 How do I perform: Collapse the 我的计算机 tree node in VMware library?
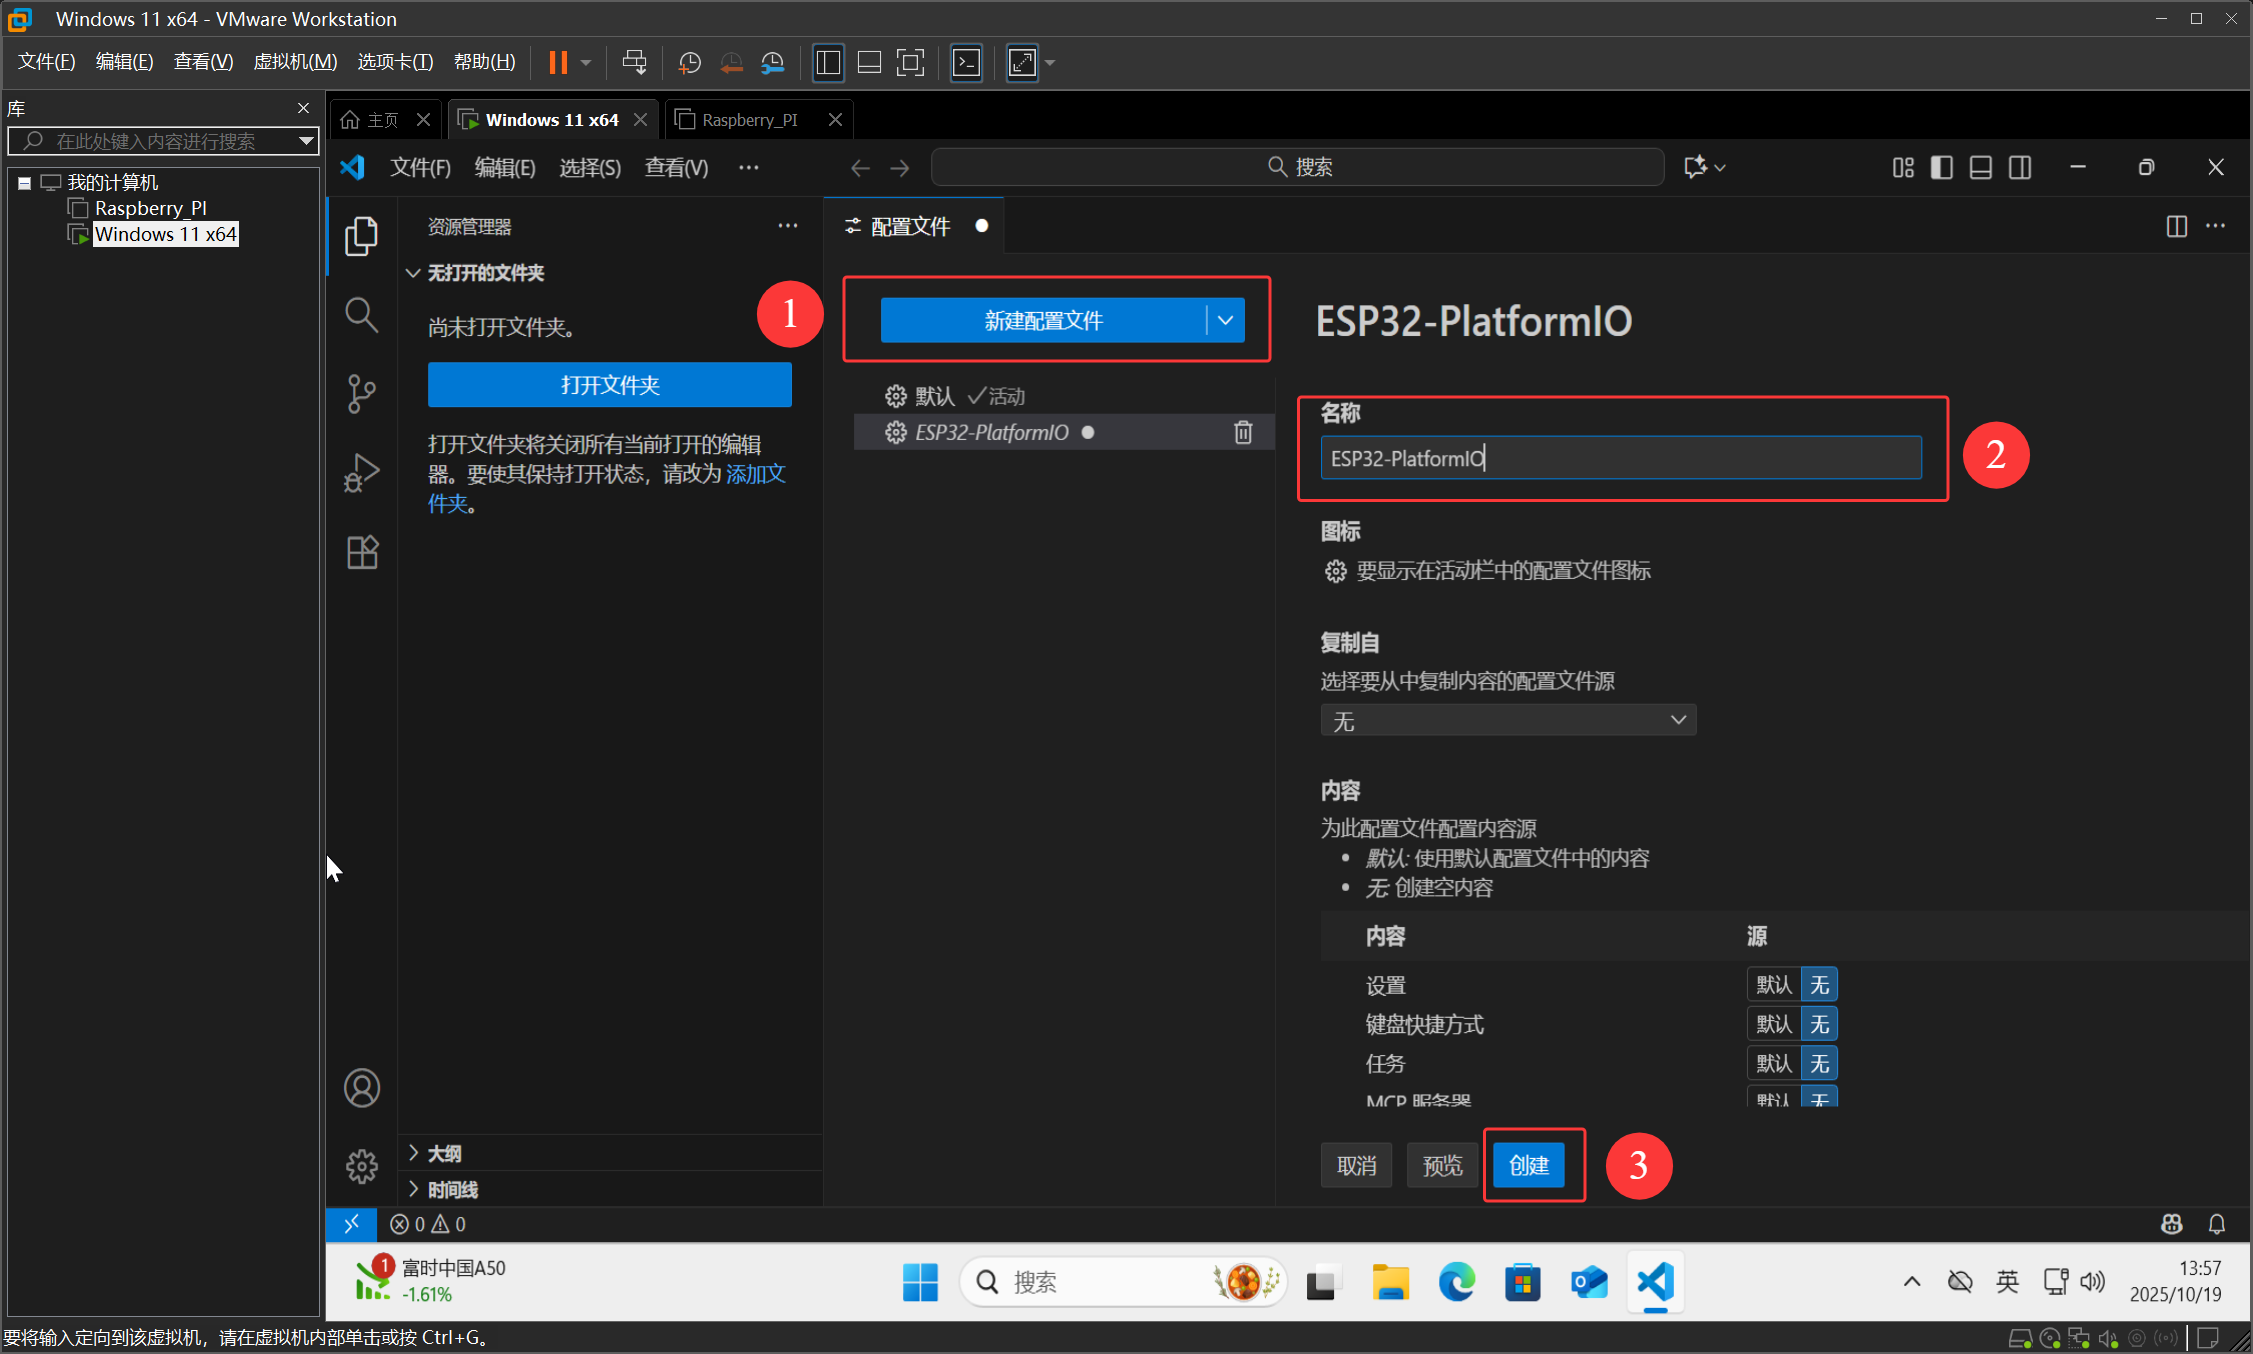click(24, 183)
